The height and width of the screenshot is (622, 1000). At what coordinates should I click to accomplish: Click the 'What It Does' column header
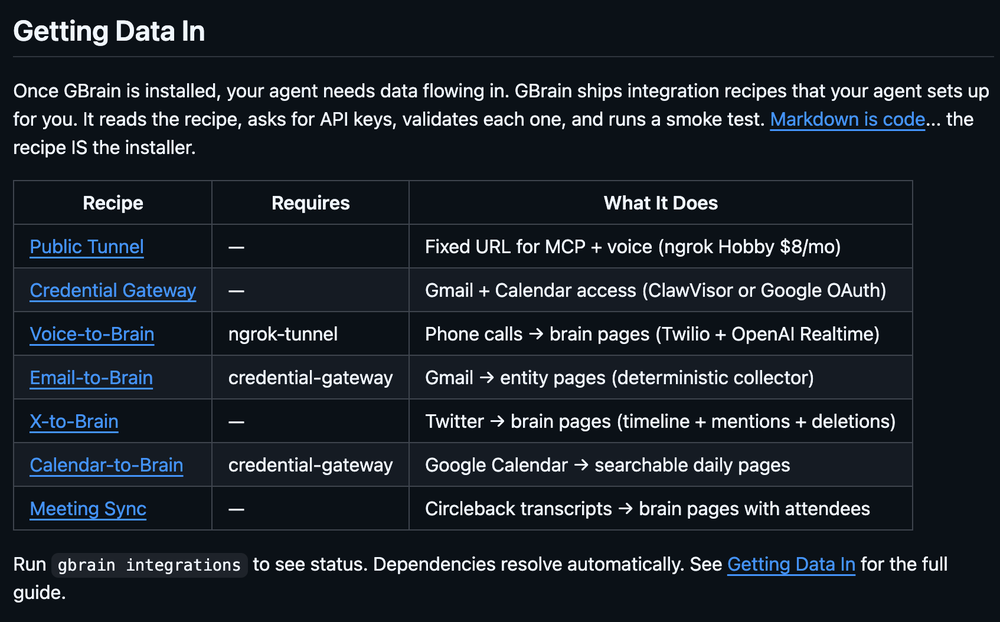click(660, 203)
